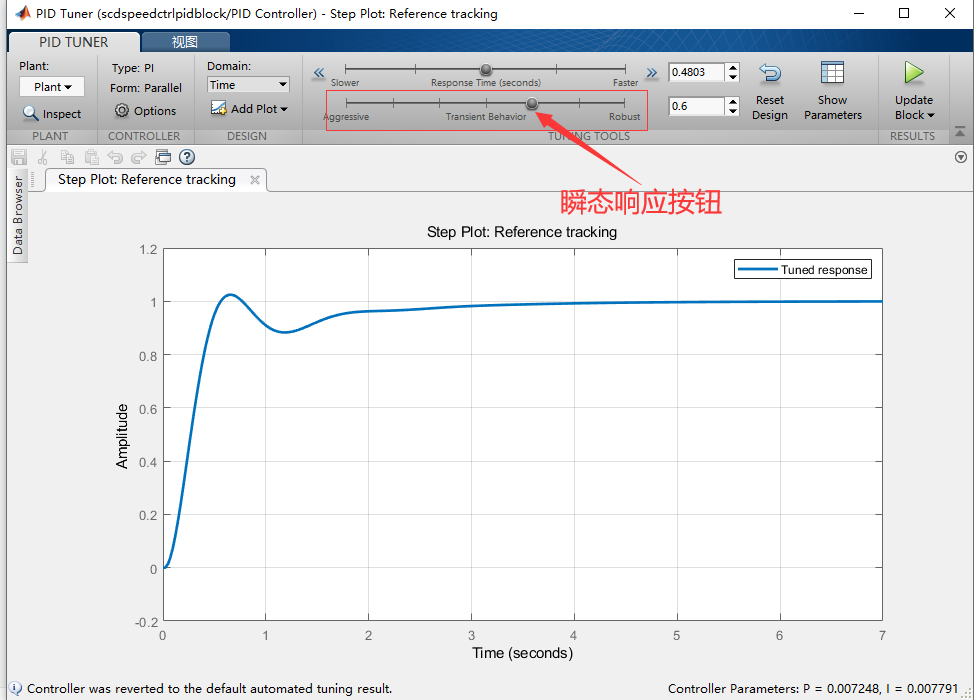Click the Amplitude axis label
Screen dimensions: 974x700
pos(122,436)
